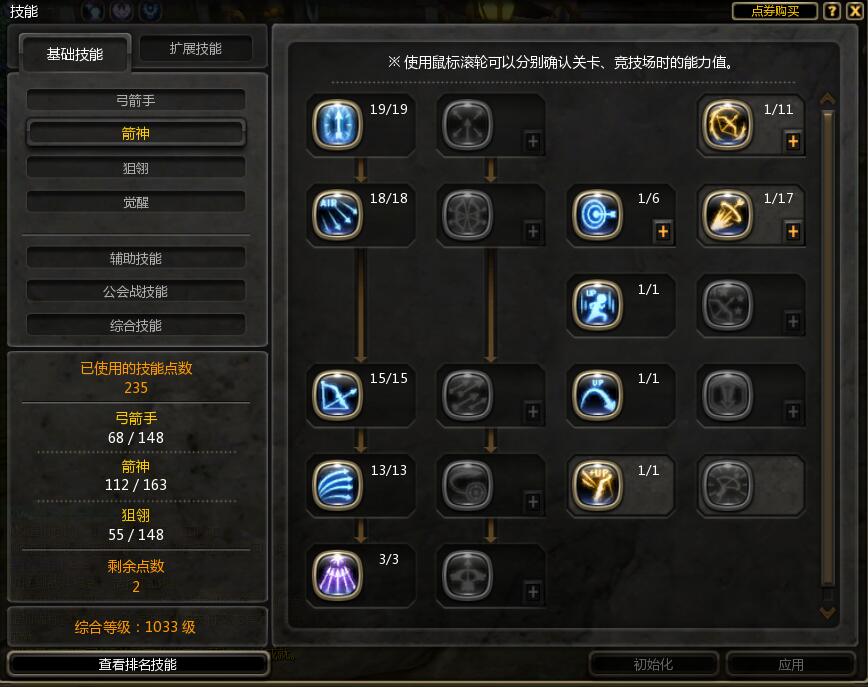Screen dimensions: 868x687
Task: Select the purple arrow rain skill 3/3
Action: pyautogui.click(x=337, y=575)
